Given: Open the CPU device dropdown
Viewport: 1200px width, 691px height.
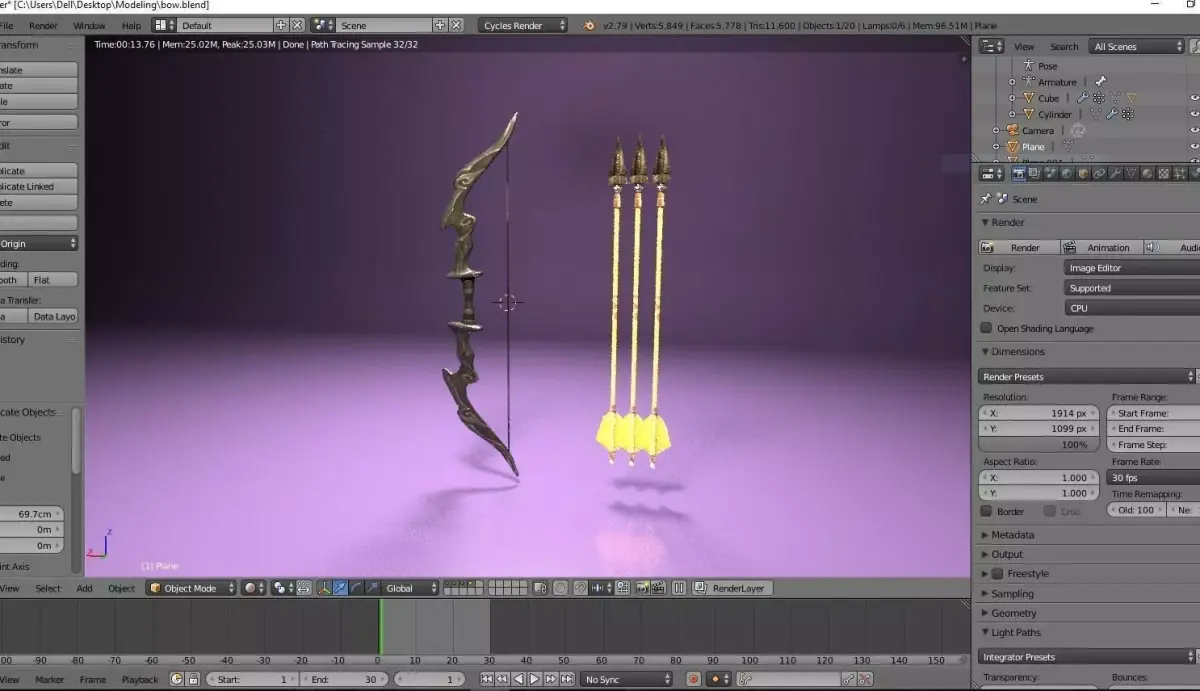Looking at the screenshot, I should 1132,308.
